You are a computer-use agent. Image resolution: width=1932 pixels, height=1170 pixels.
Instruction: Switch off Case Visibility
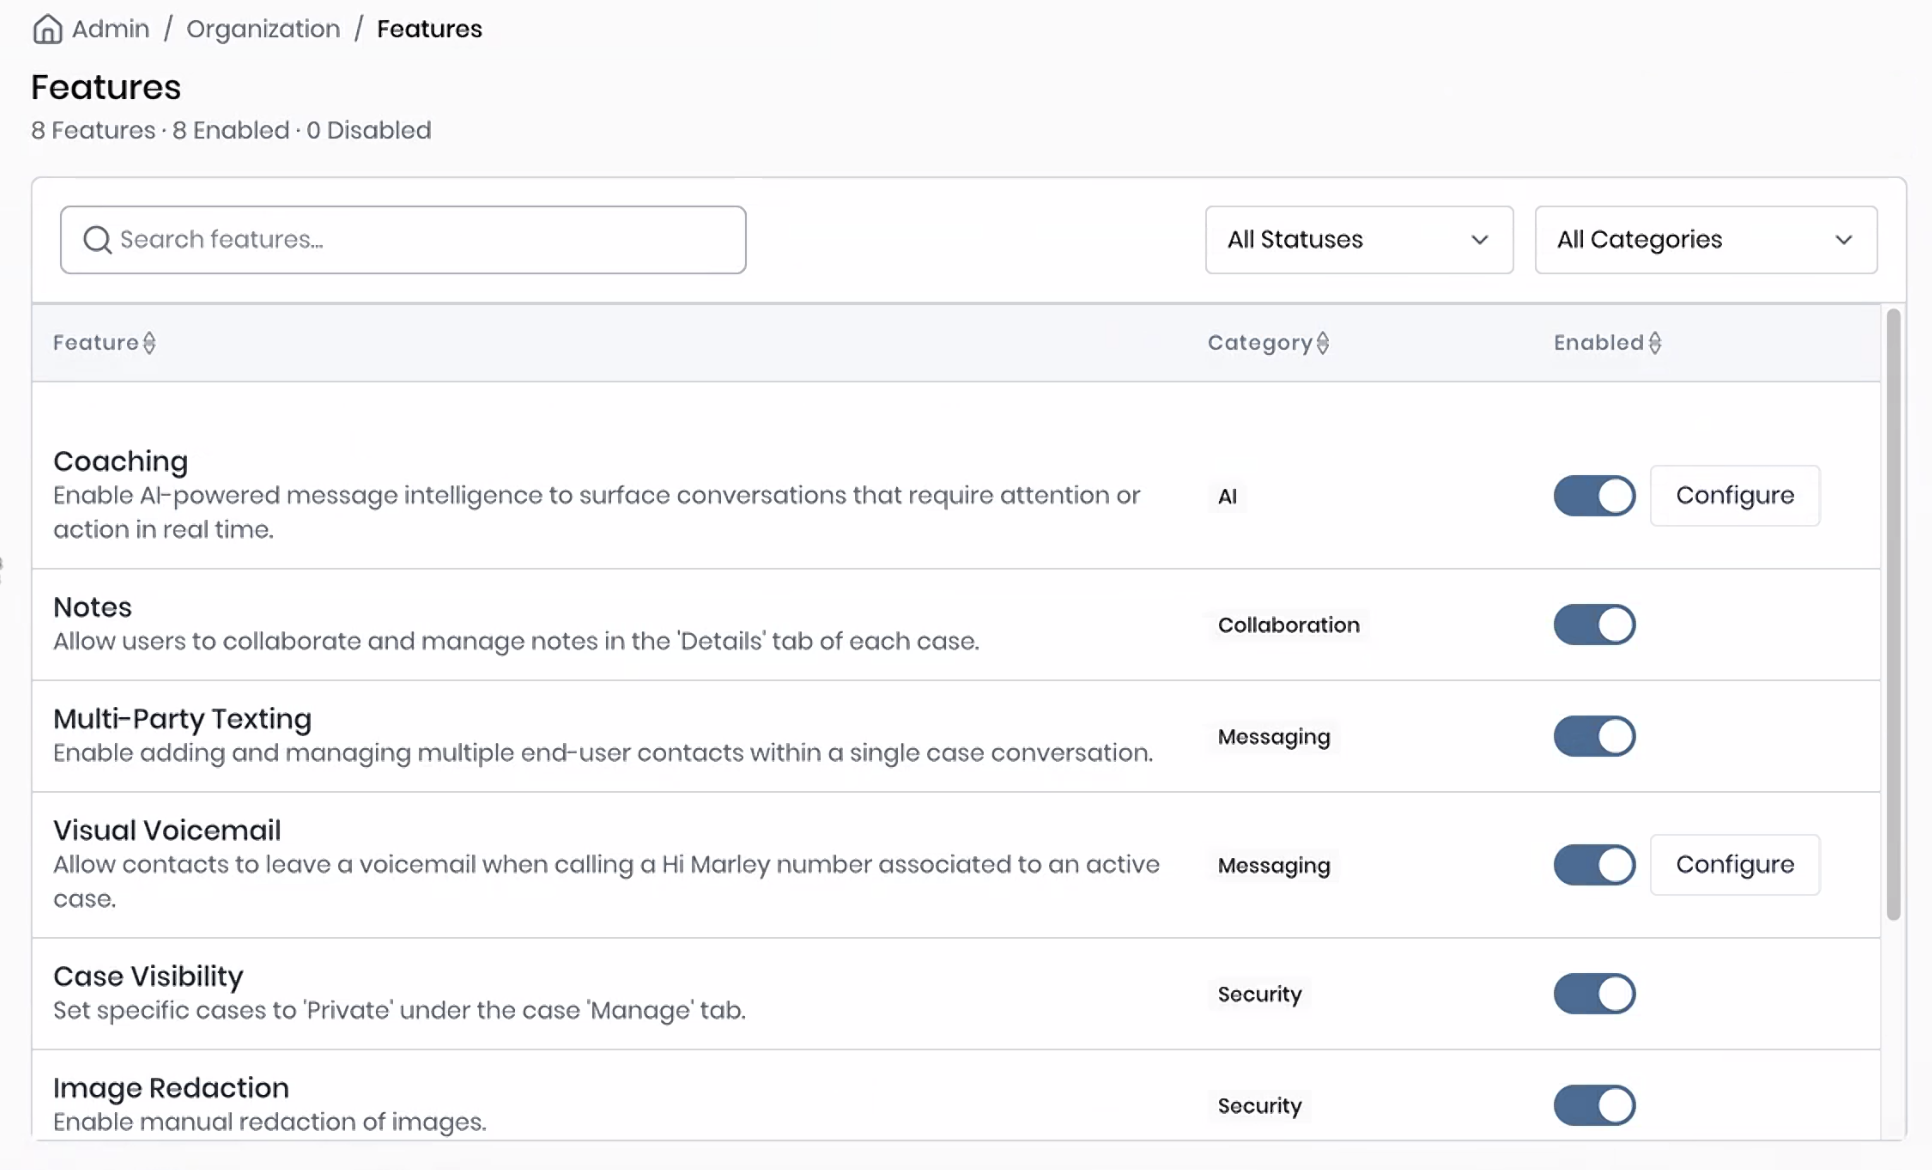point(1593,994)
